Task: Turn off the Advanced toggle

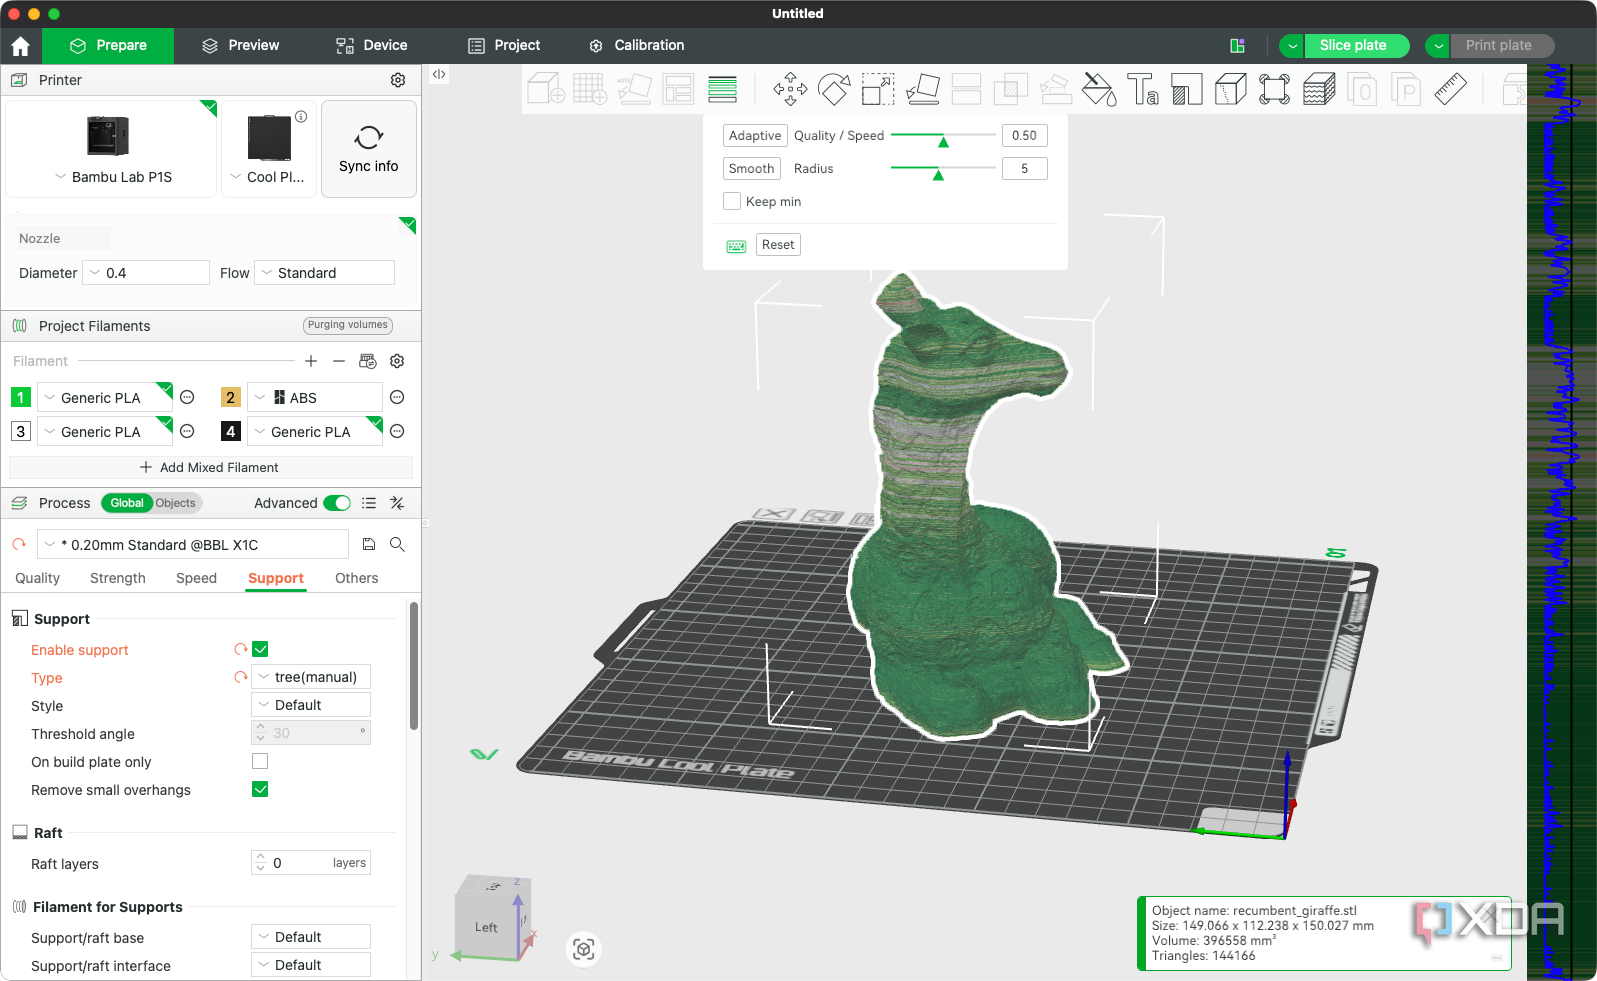Action: [337, 503]
